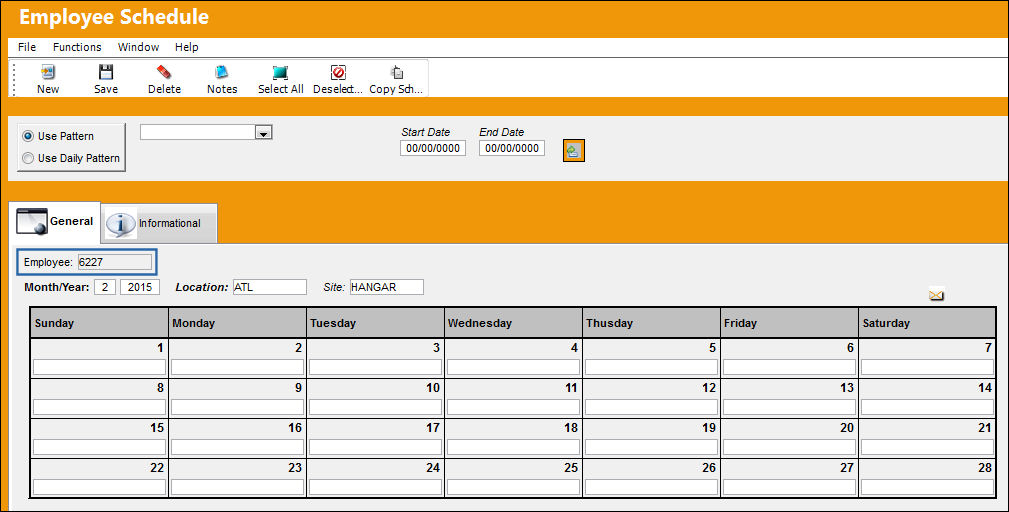The height and width of the screenshot is (512, 1009).
Task: Open the Functions menu
Action: coord(77,47)
